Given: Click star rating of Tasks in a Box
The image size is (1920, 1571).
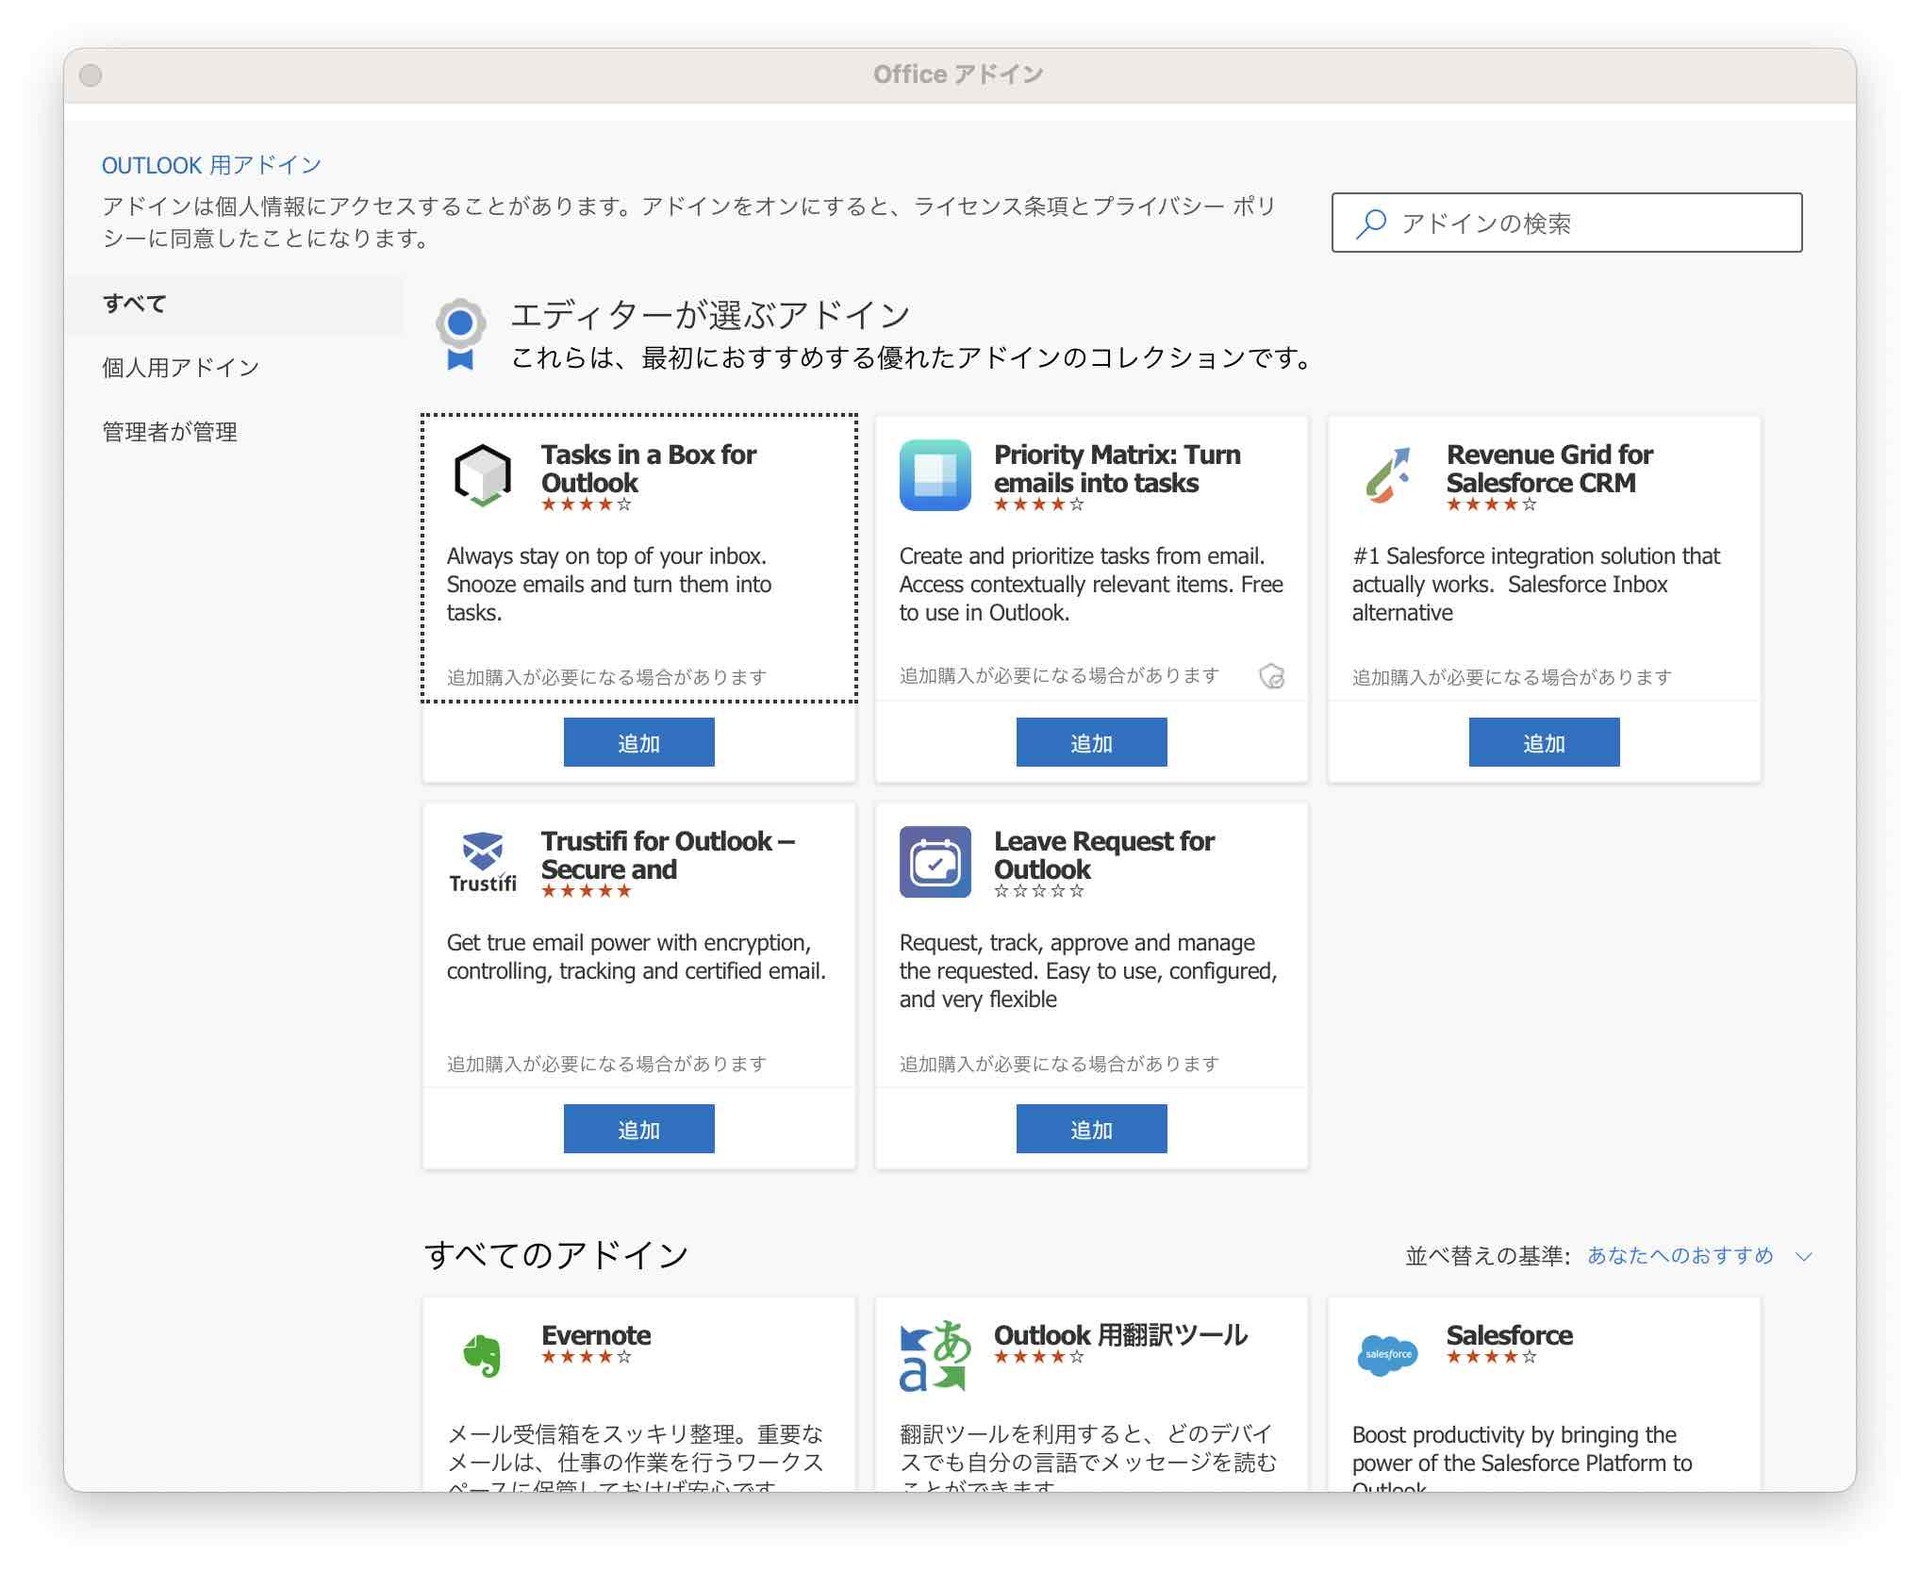Looking at the screenshot, I should 586,504.
